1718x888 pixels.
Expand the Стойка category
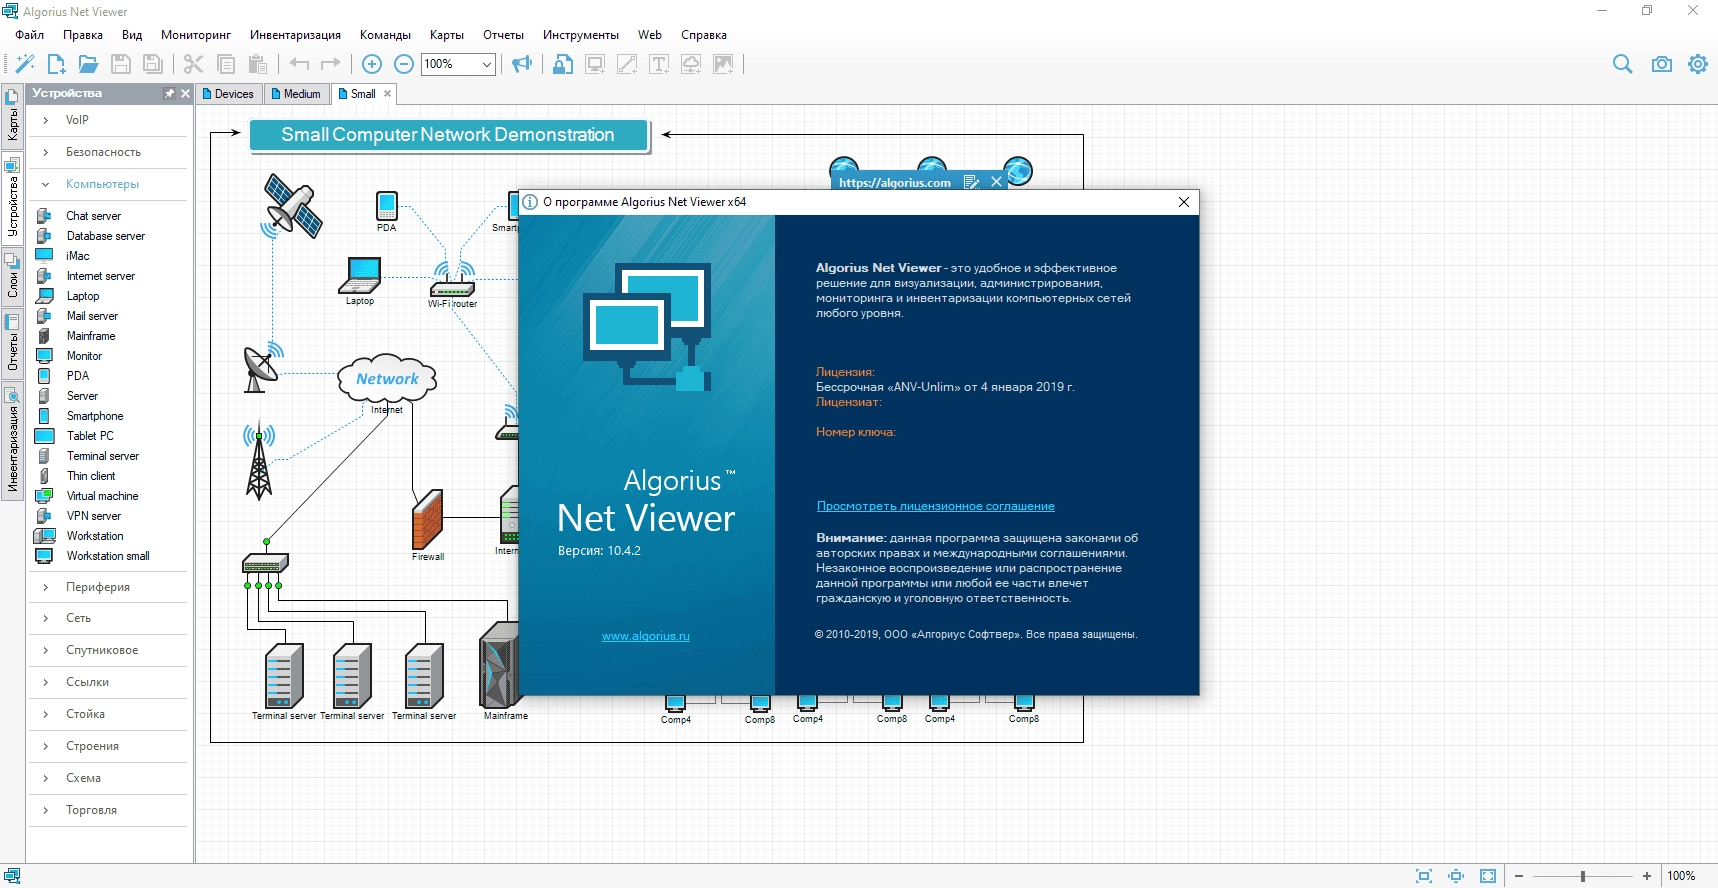point(46,714)
